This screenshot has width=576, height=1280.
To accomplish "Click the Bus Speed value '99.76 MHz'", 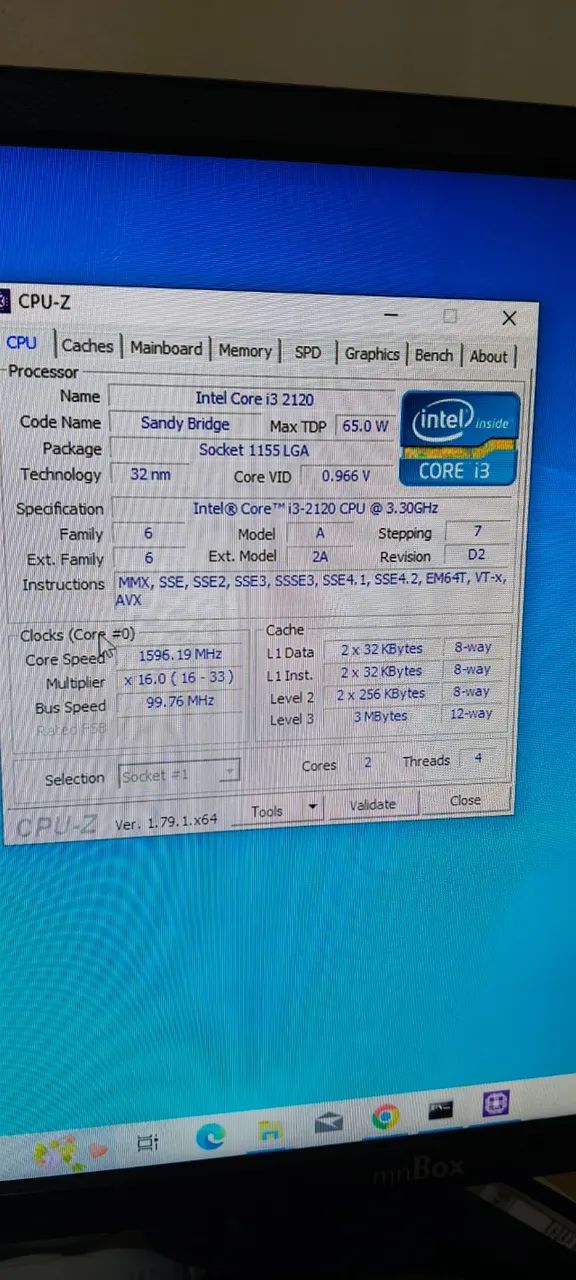I will (180, 702).
